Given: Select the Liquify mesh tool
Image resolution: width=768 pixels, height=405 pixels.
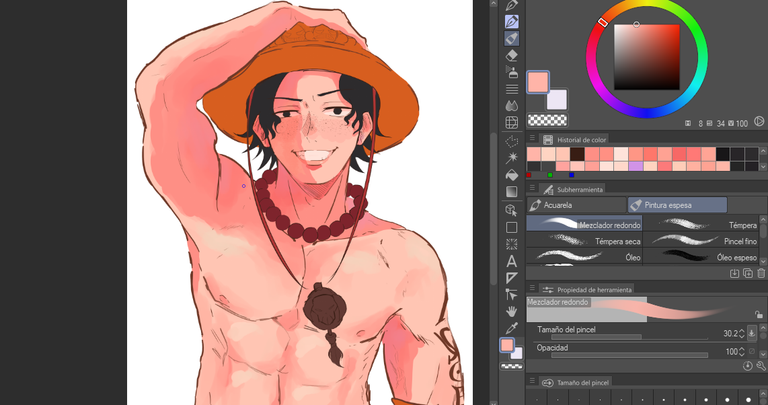Looking at the screenshot, I should tap(512, 122).
